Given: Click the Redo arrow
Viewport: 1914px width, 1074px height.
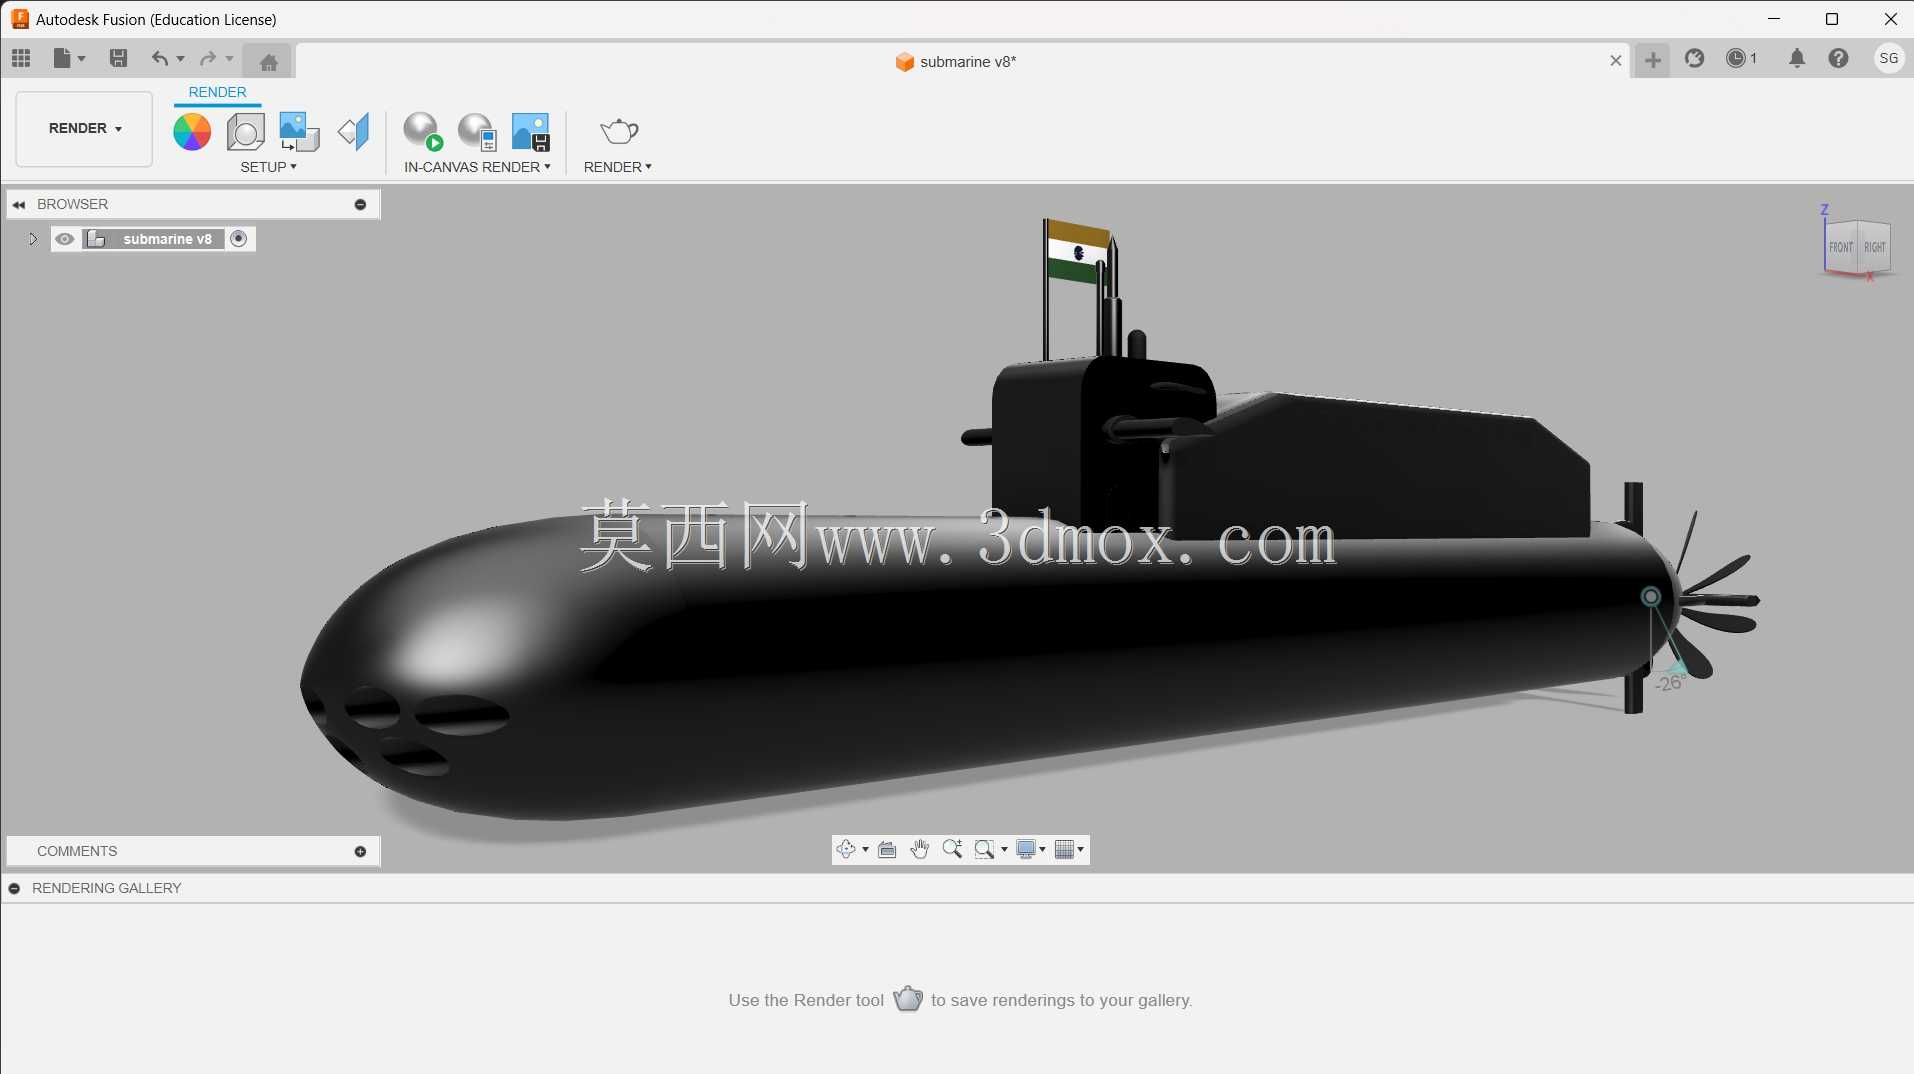Looking at the screenshot, I should (208, 58).
